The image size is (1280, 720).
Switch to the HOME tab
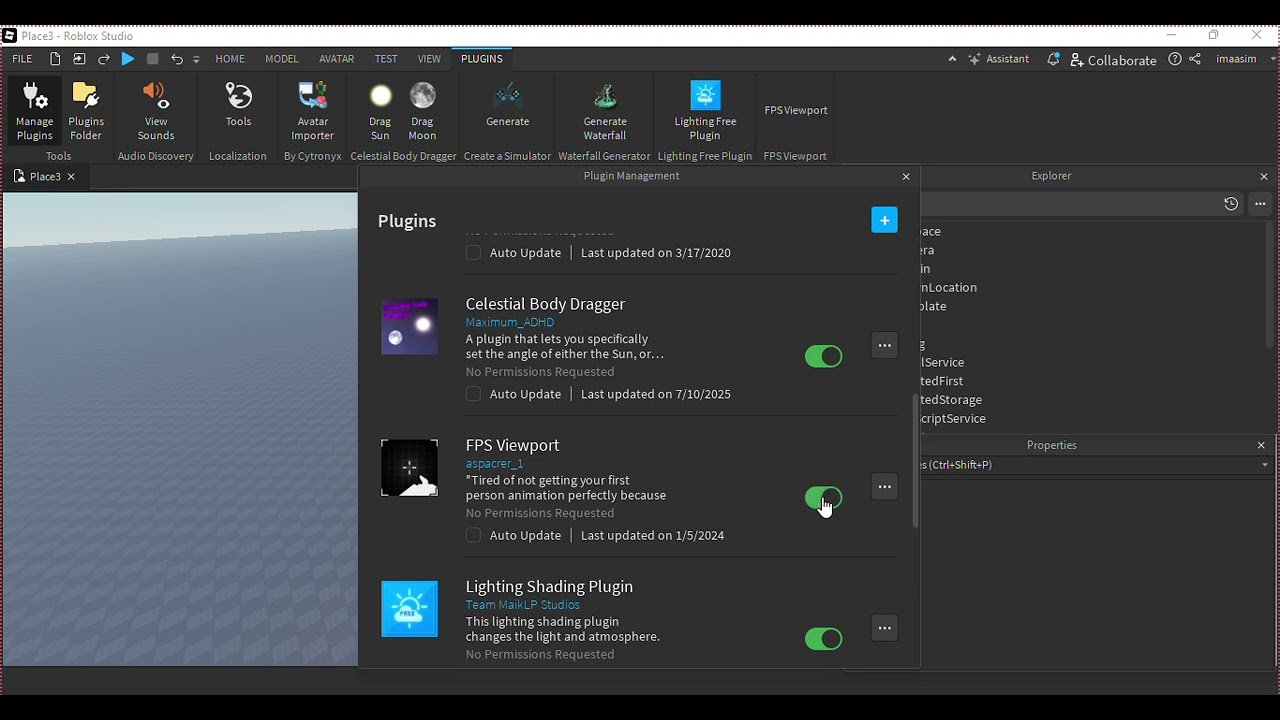pos(230,59)
